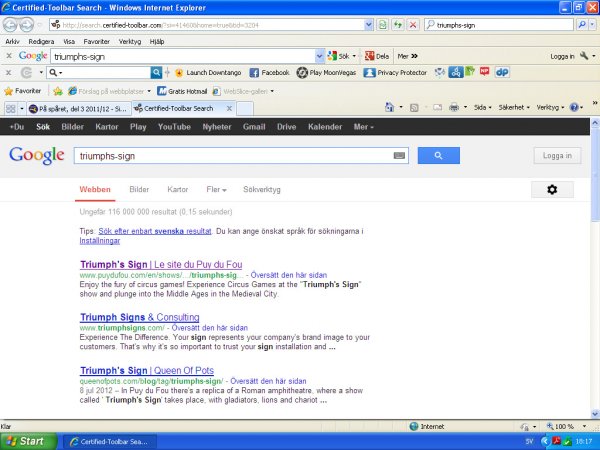Click the Favoriter star button
The height and width of the screenshot is (450, 600).
23,91
